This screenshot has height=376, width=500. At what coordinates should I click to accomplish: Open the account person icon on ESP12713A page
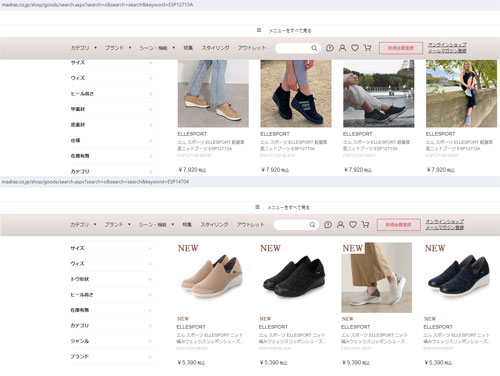(x=342, y=48)
